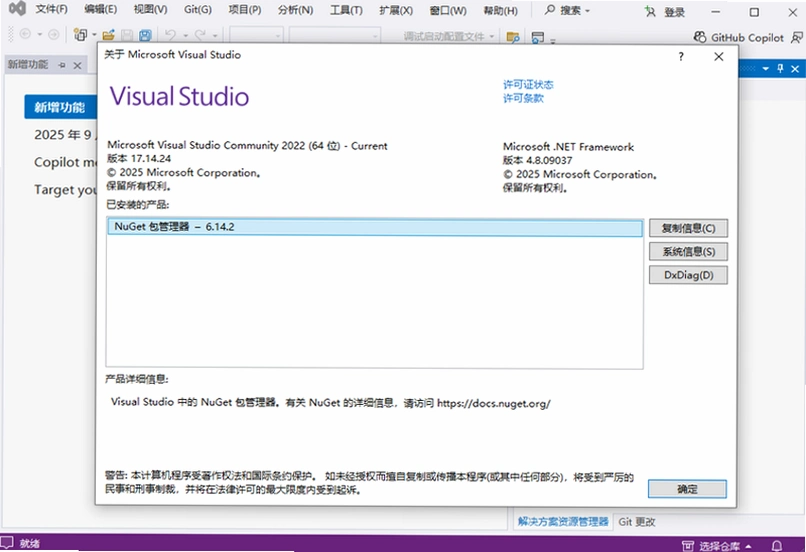This screenshot has width=806, height=552.
Task: Open the 扩展(X) menu
Action: pos(396,10)
